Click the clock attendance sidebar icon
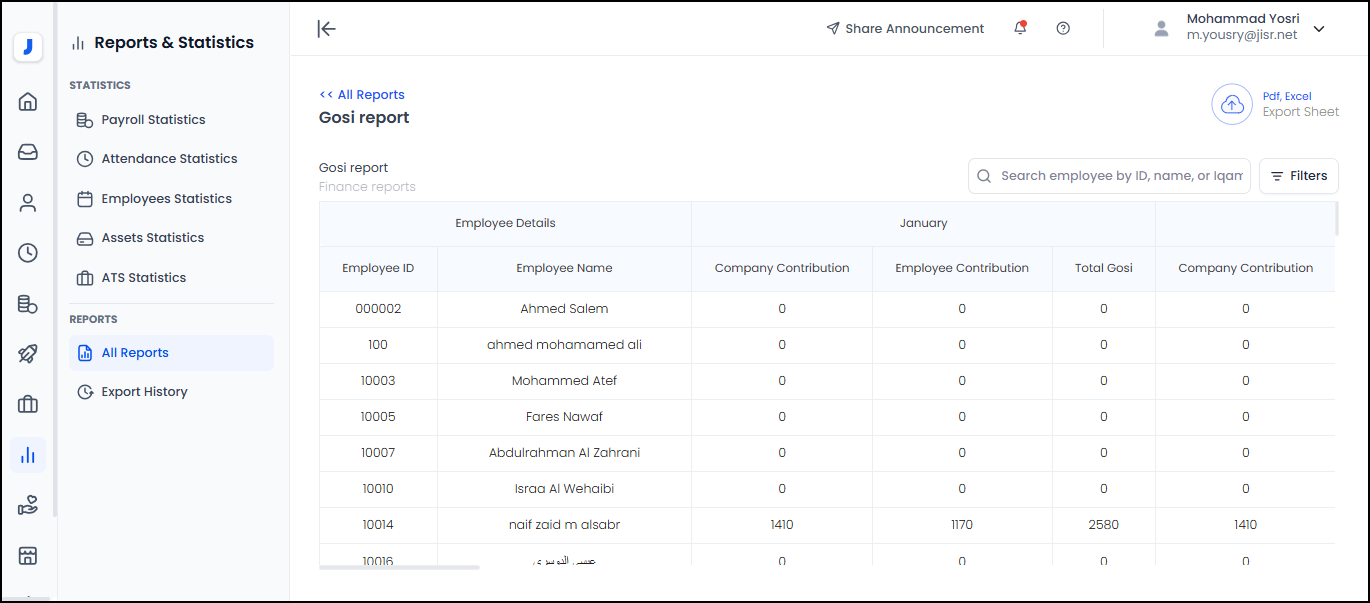The height and width of the screenshot is (603, 1370). click(28, 253)
